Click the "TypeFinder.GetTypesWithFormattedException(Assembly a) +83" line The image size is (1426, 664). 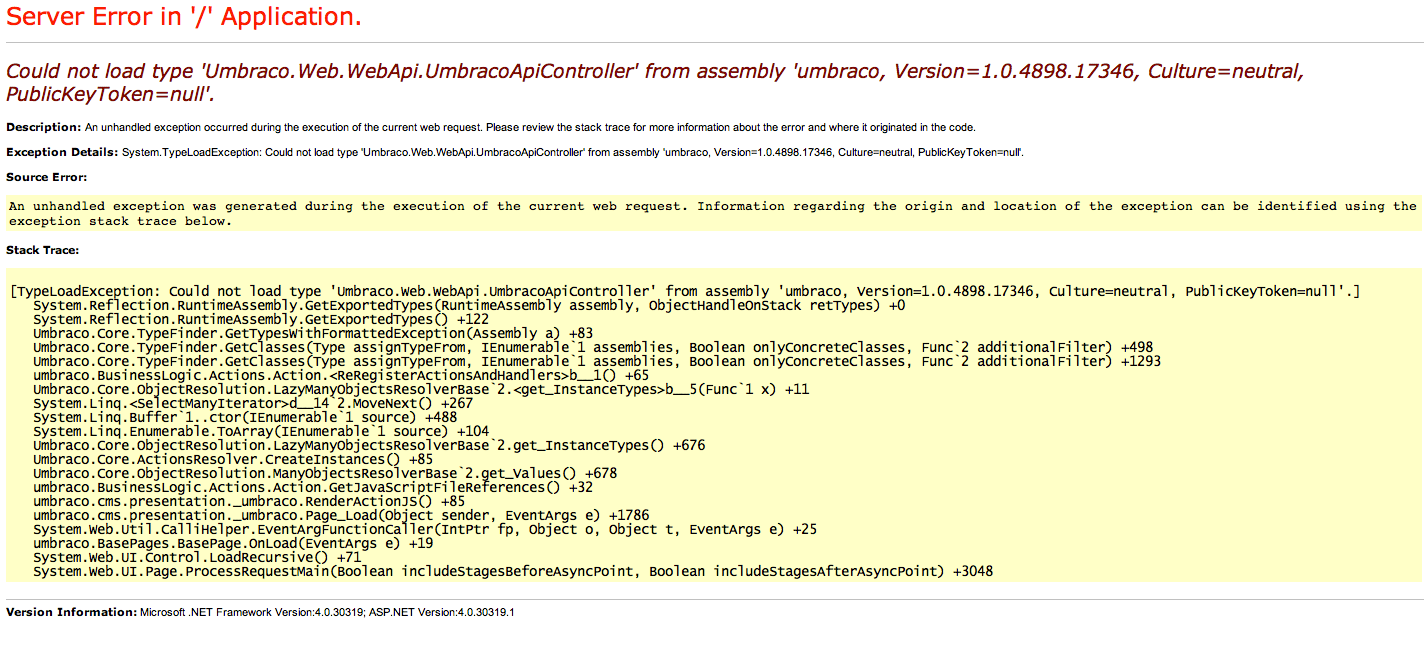(x=313, y=333)
